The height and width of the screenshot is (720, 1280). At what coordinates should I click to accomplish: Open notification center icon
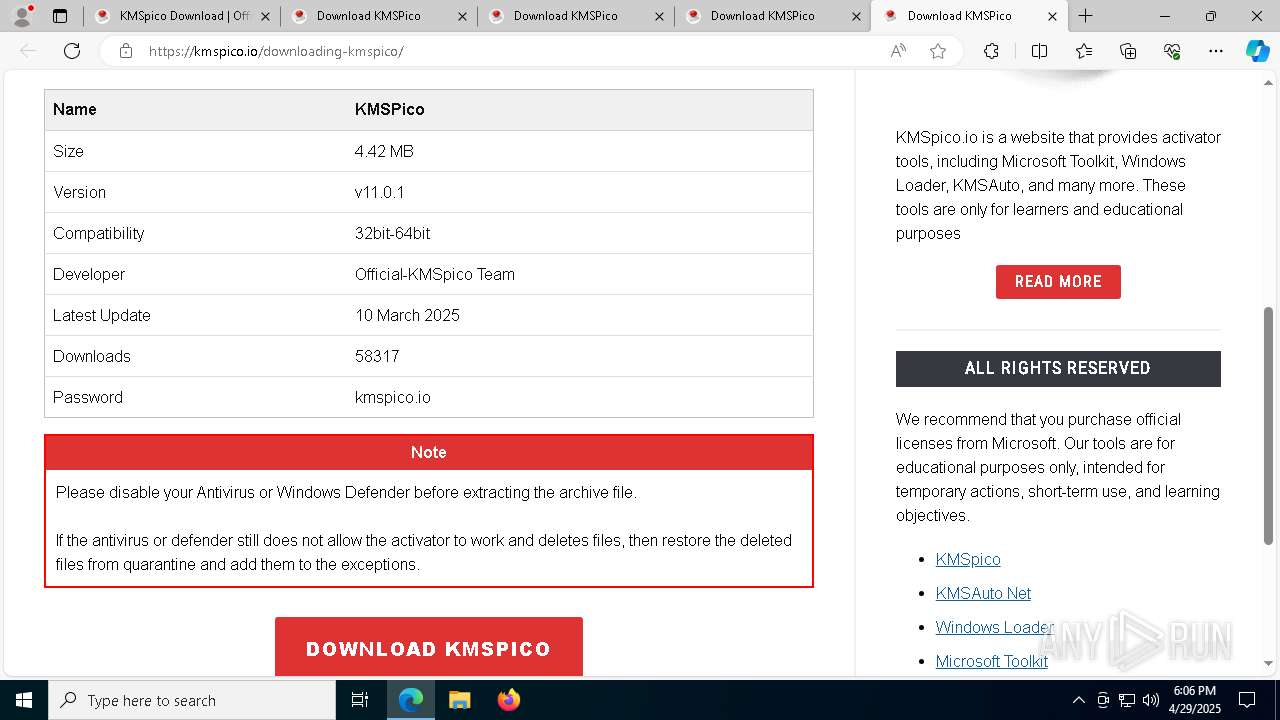coord(1247,700)
